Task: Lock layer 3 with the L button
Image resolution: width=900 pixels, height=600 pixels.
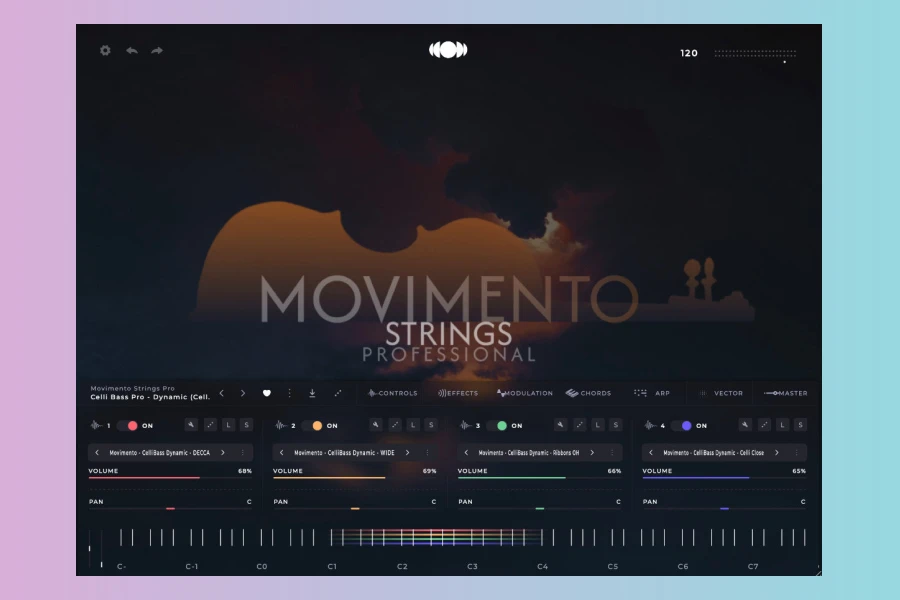Action: pyautogui.click(x=598, y=425)
